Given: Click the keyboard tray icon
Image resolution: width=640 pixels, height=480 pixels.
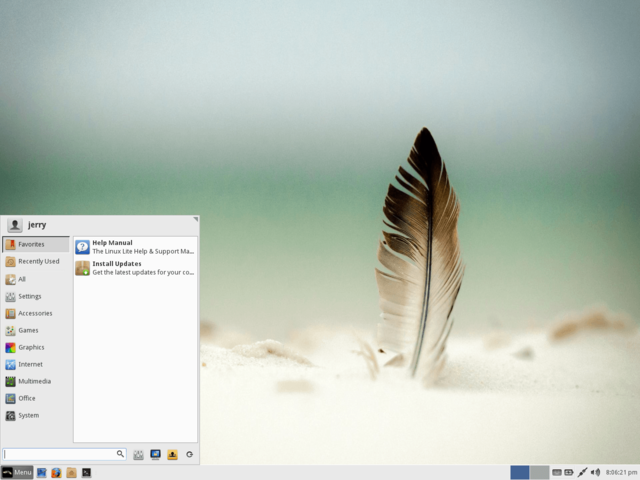Looking at the screenshot, I should click(557, 473).
